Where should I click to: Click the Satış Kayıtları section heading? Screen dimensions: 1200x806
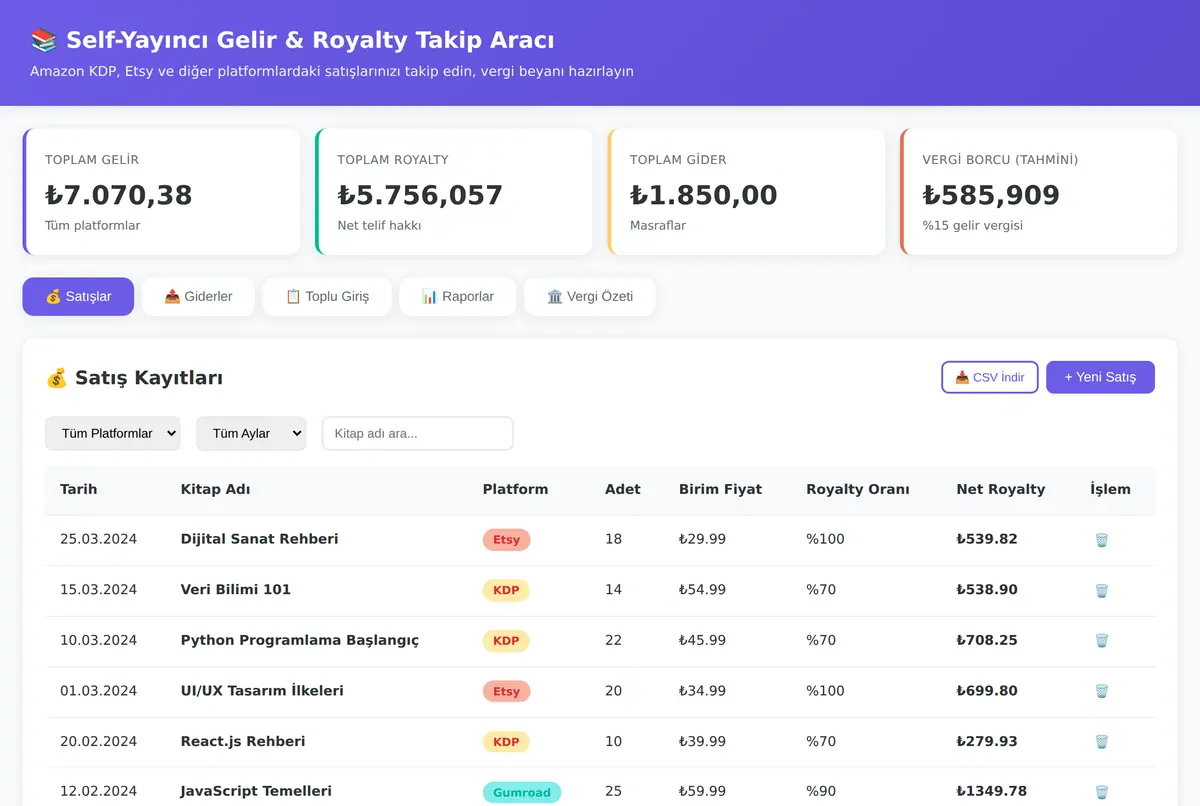pos(134,378)
